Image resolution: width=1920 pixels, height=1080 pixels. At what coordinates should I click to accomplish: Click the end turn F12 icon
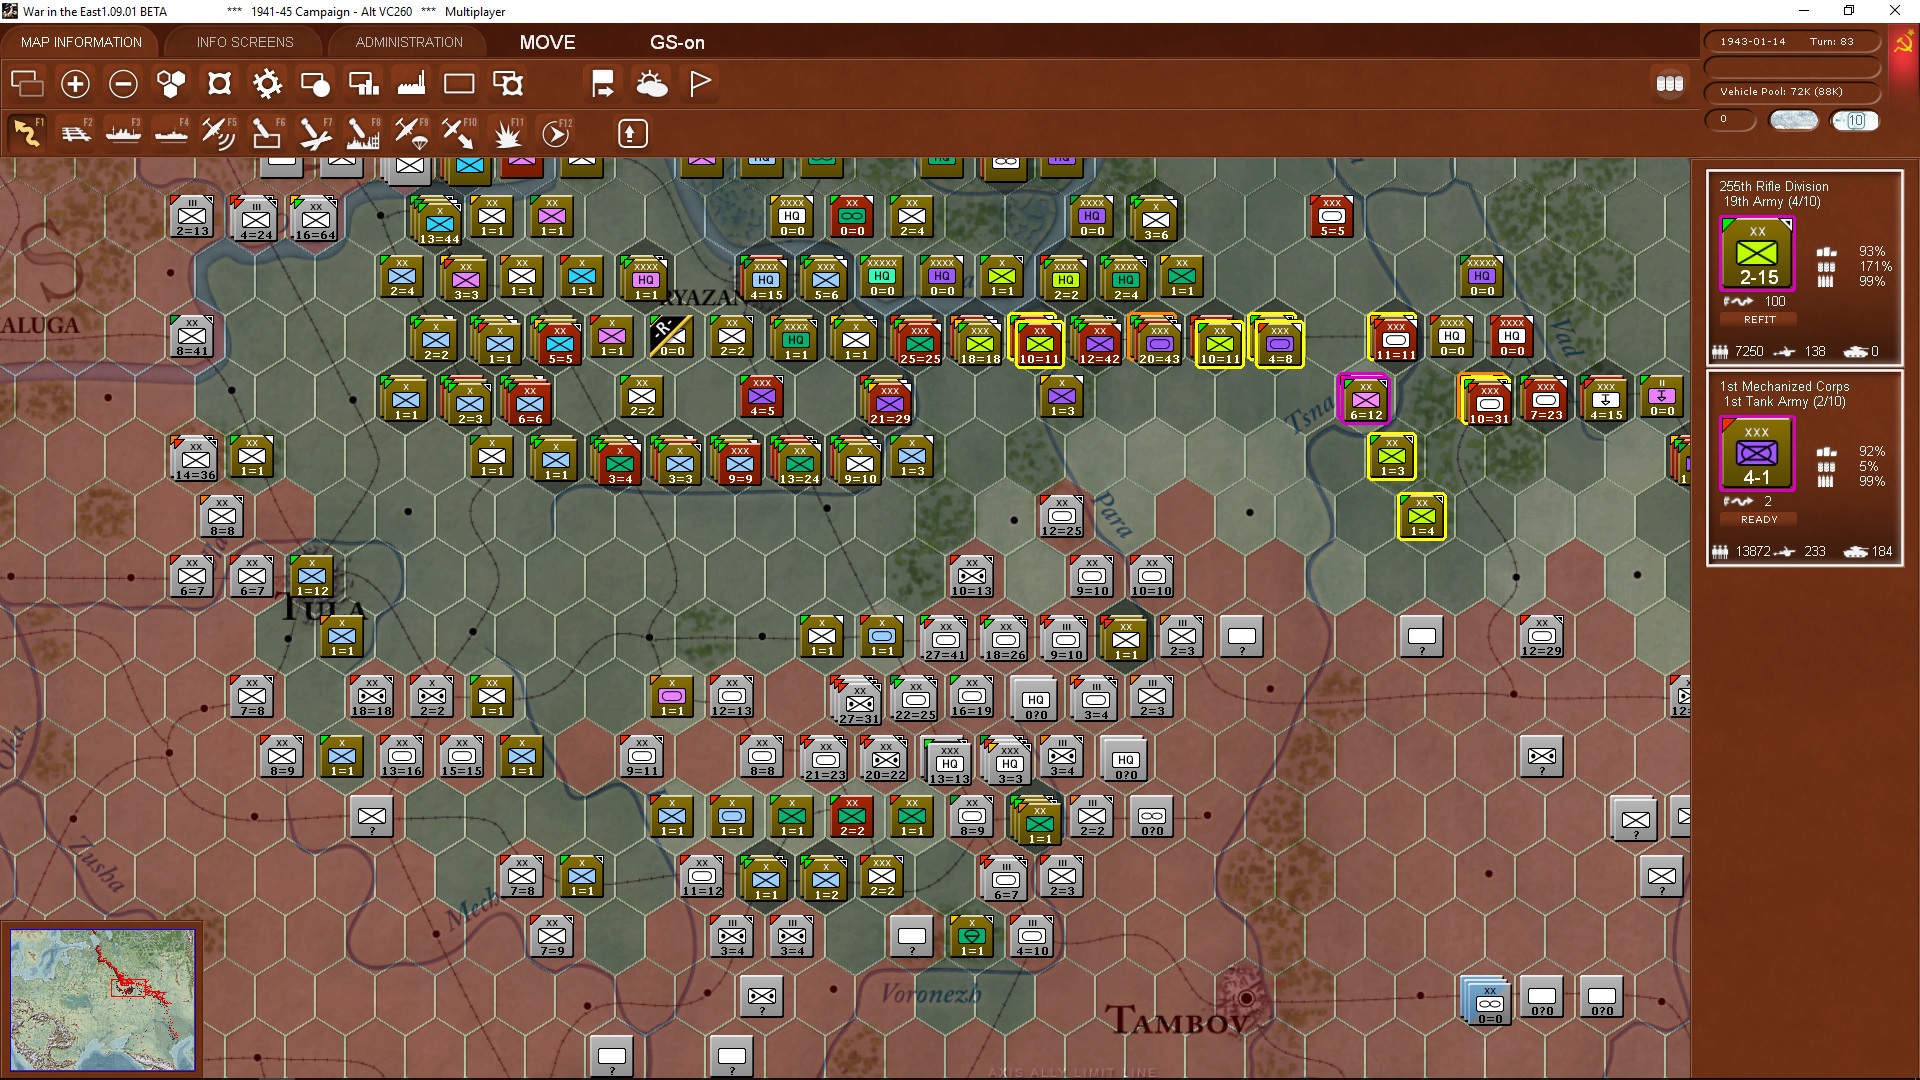coord(556,133)
